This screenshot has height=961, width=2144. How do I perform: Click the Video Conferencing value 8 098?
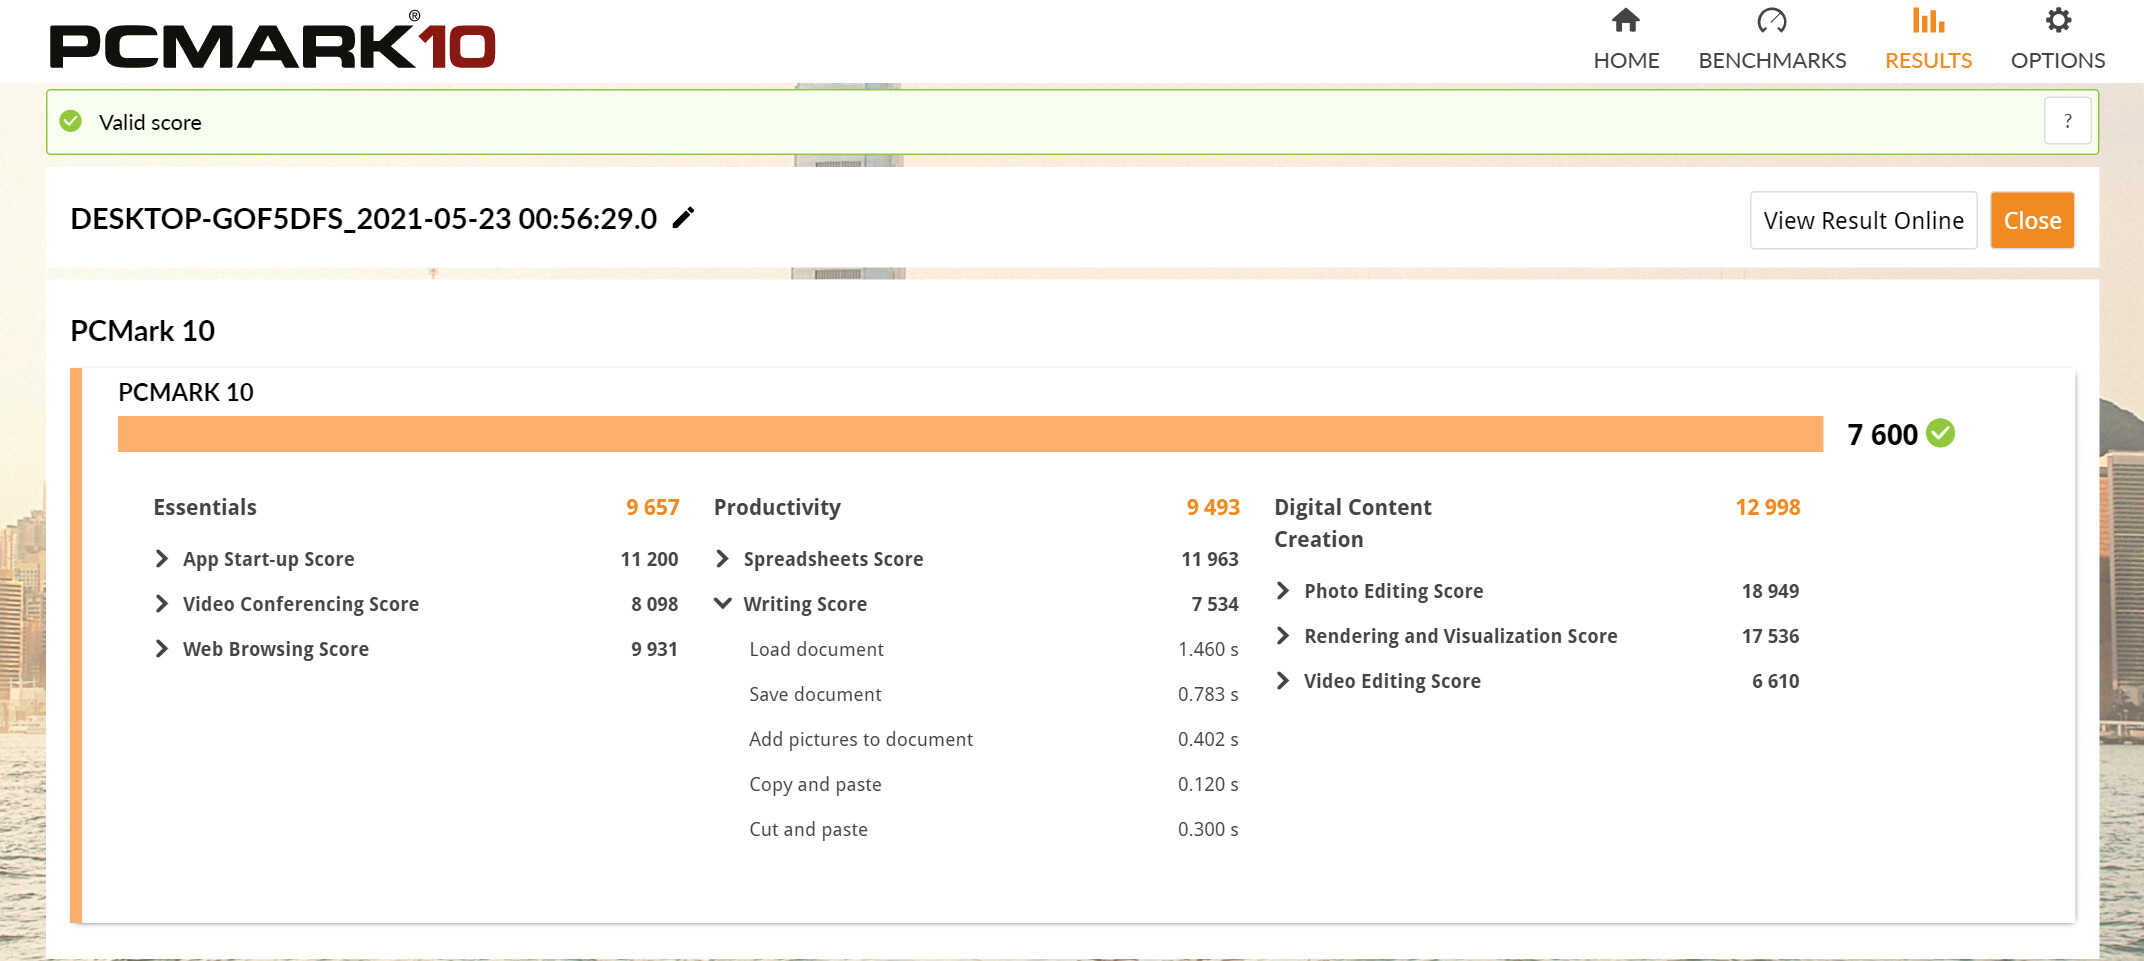(x=654, y=604)
